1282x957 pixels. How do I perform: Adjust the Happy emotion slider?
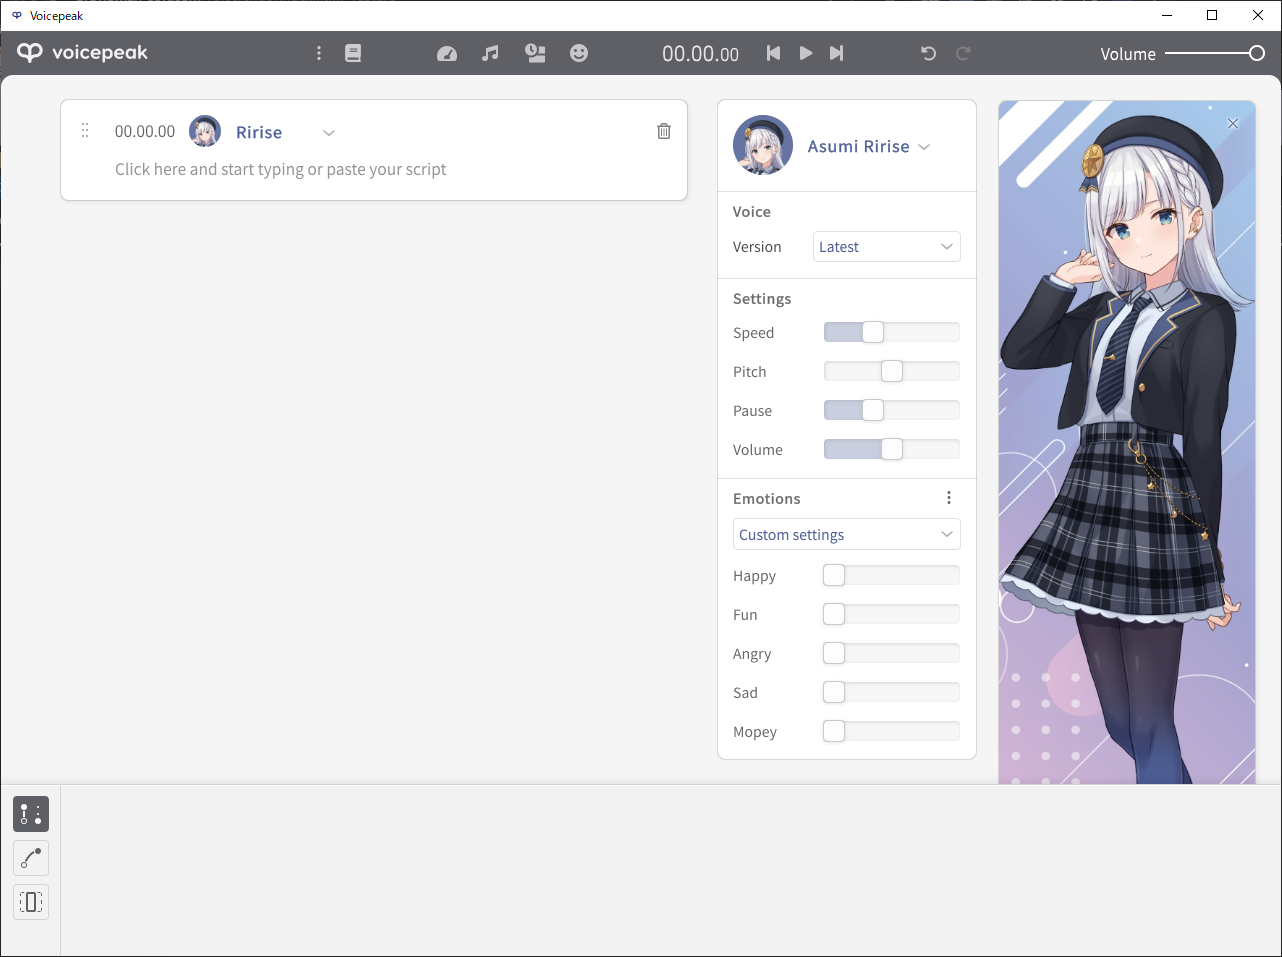point(891,575)
